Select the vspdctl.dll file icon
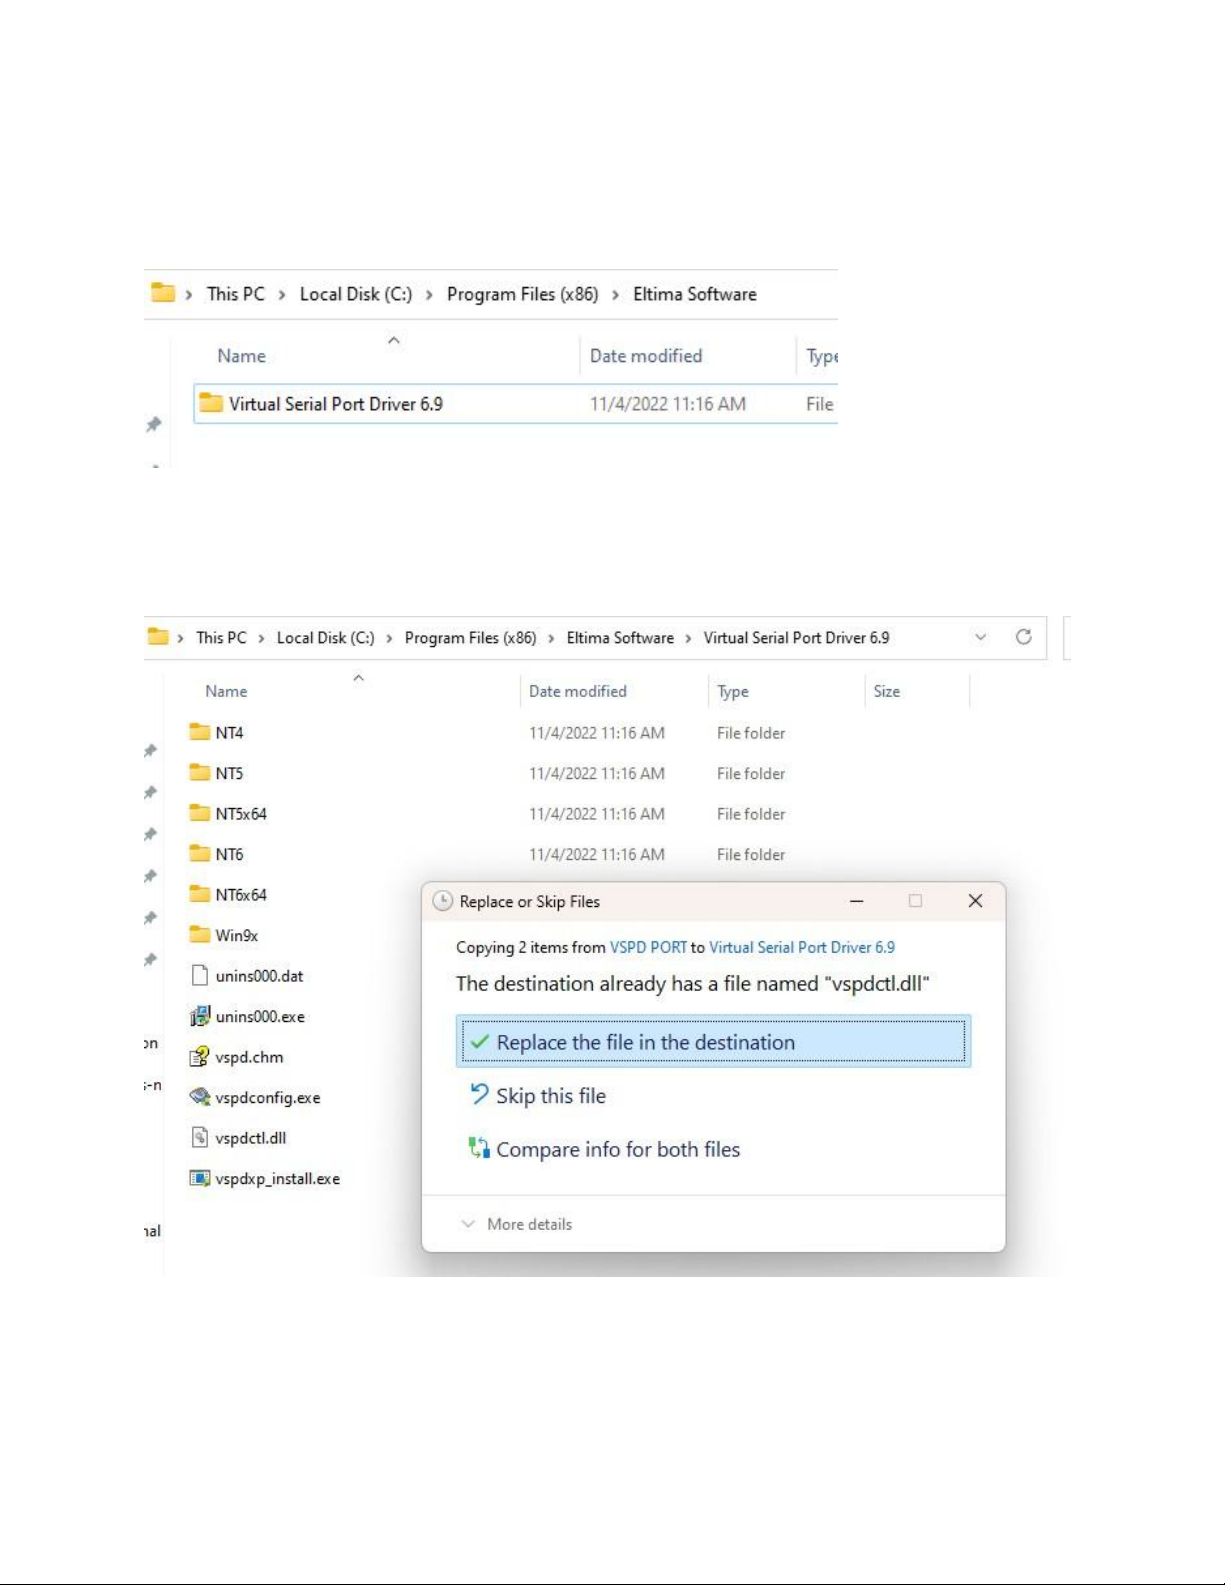The width and height of the screenshot is (1225, 1585). pyautogui.click(x=200, y=1138)
